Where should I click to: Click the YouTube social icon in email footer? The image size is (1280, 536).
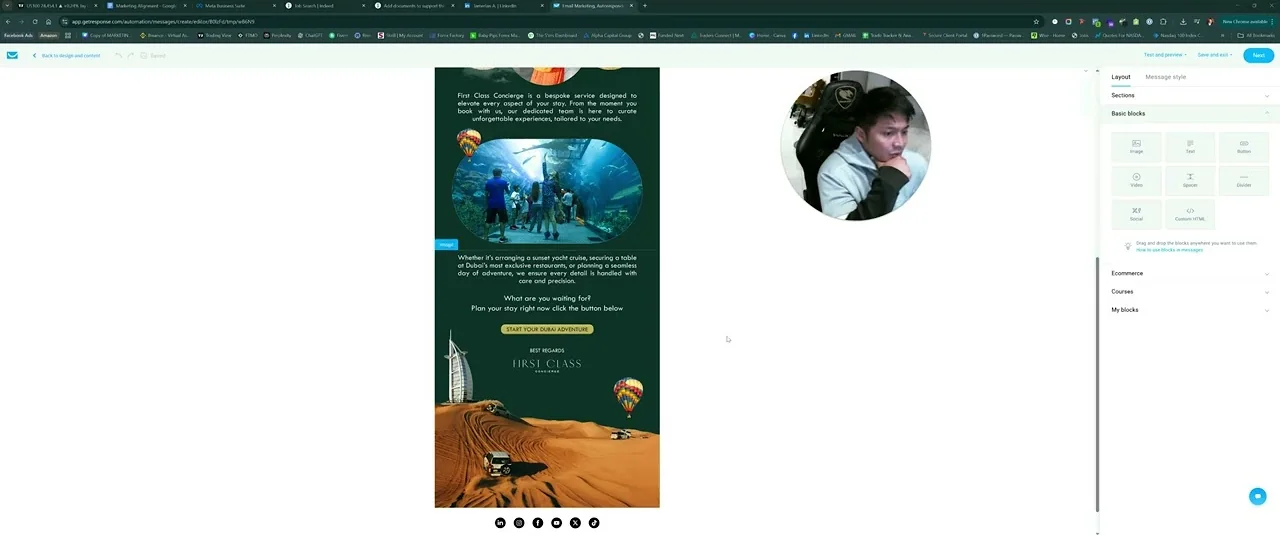(557, 522)
